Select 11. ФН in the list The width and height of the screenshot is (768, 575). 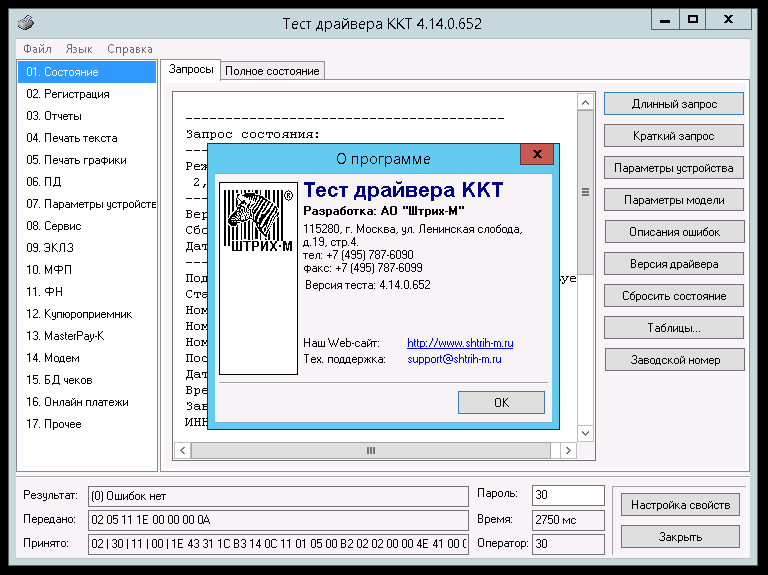(87, 292)
